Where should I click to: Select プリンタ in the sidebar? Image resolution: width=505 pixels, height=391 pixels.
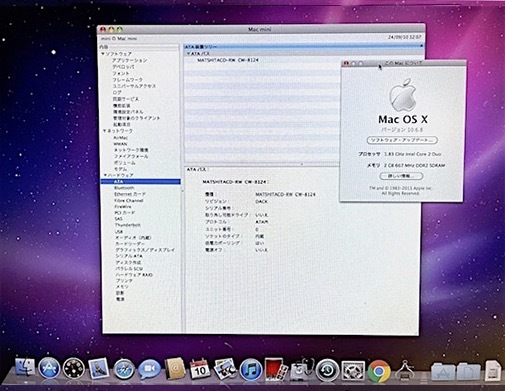(x=124, y=281)
